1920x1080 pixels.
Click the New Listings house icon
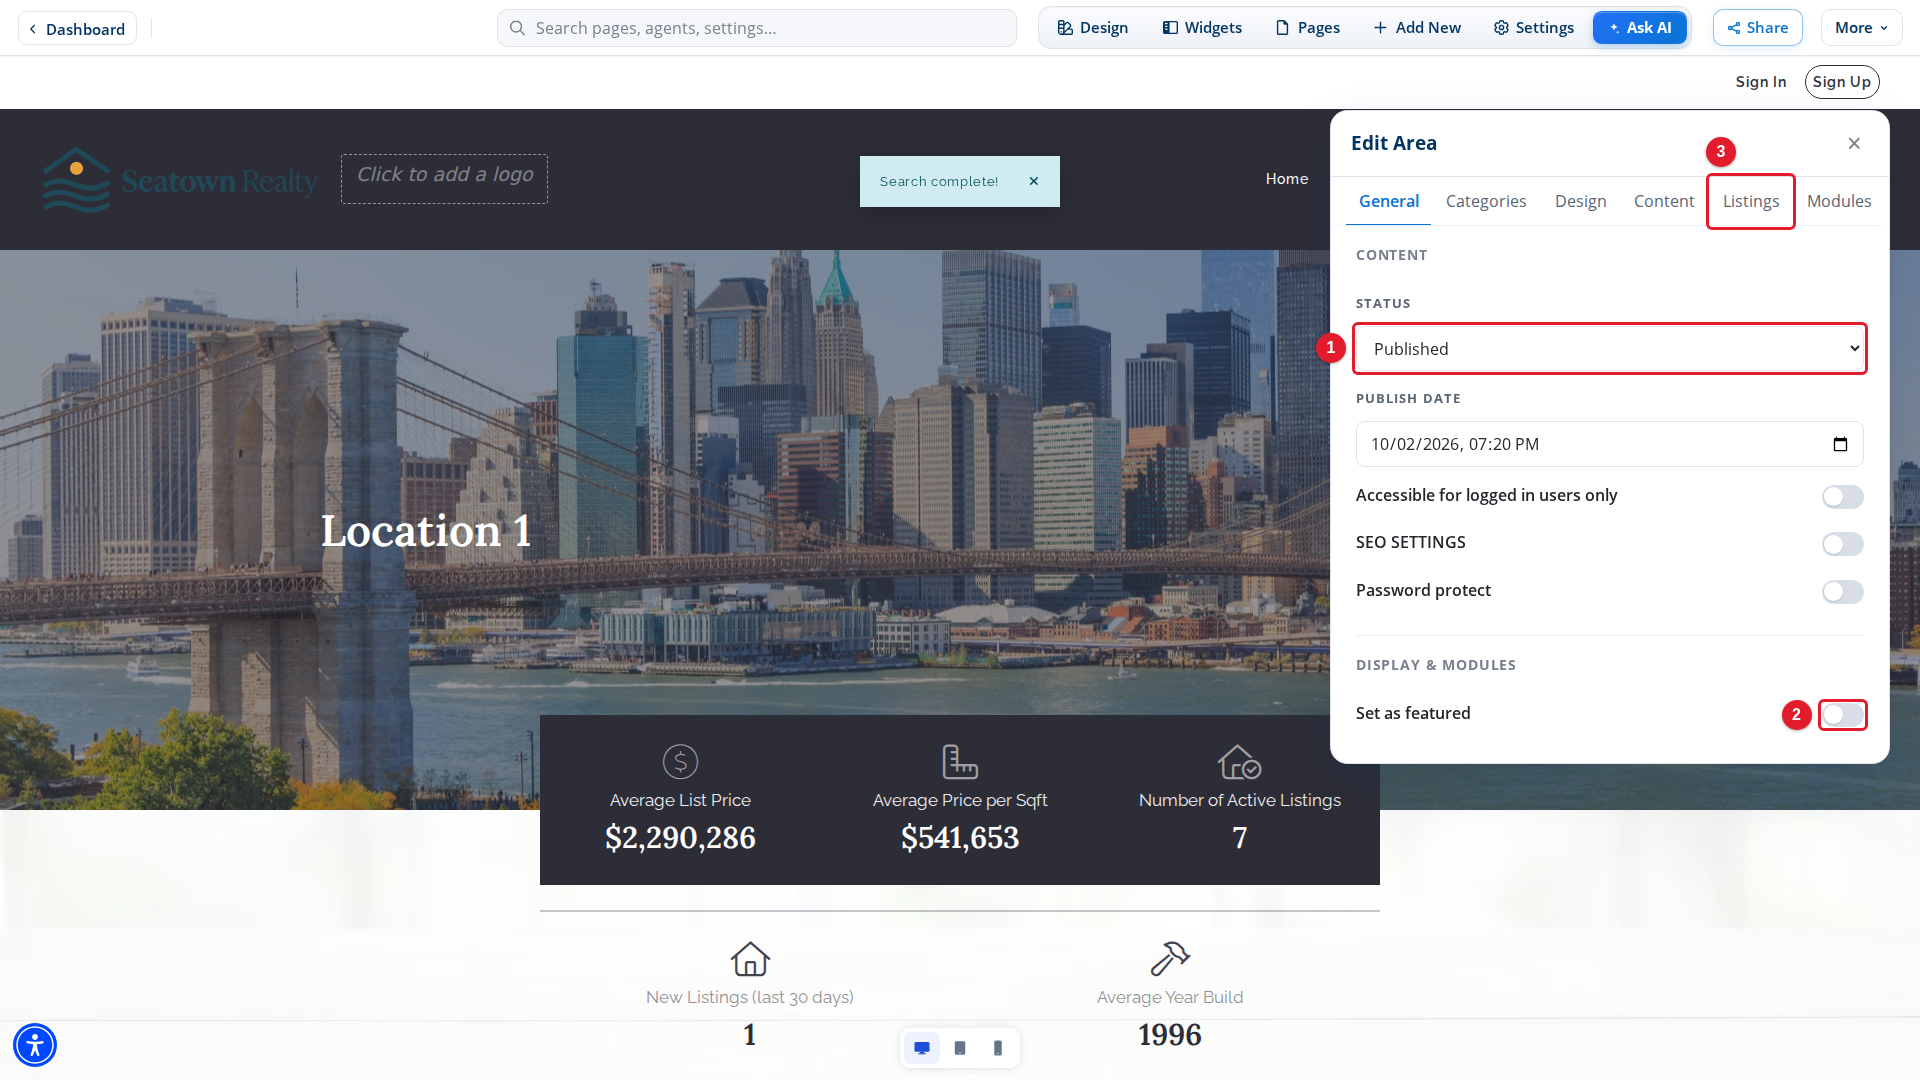(750, 959)
